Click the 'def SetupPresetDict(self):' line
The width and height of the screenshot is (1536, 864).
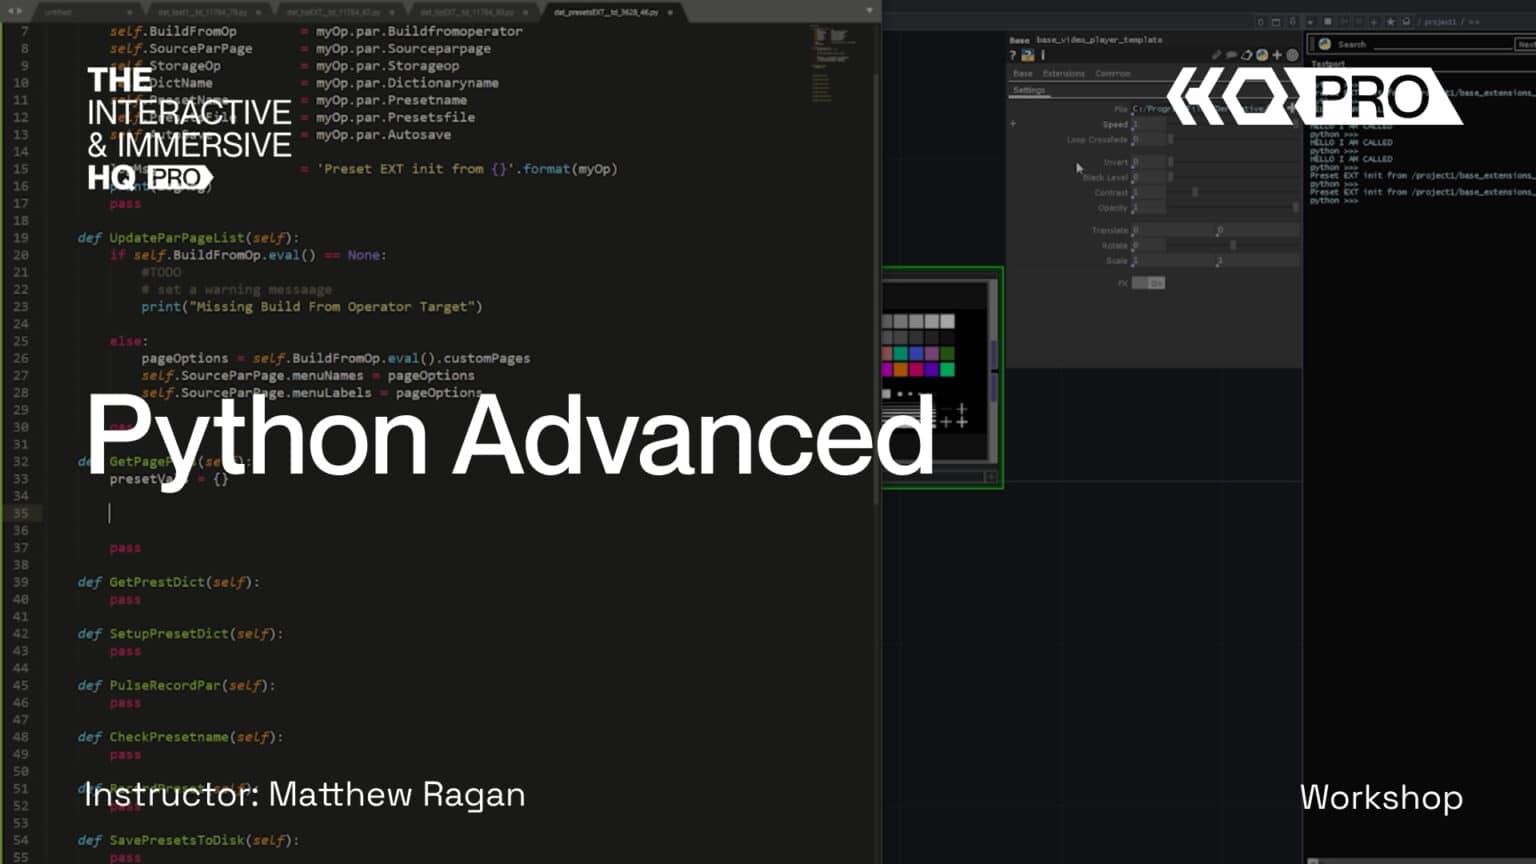tap(180, 634)
